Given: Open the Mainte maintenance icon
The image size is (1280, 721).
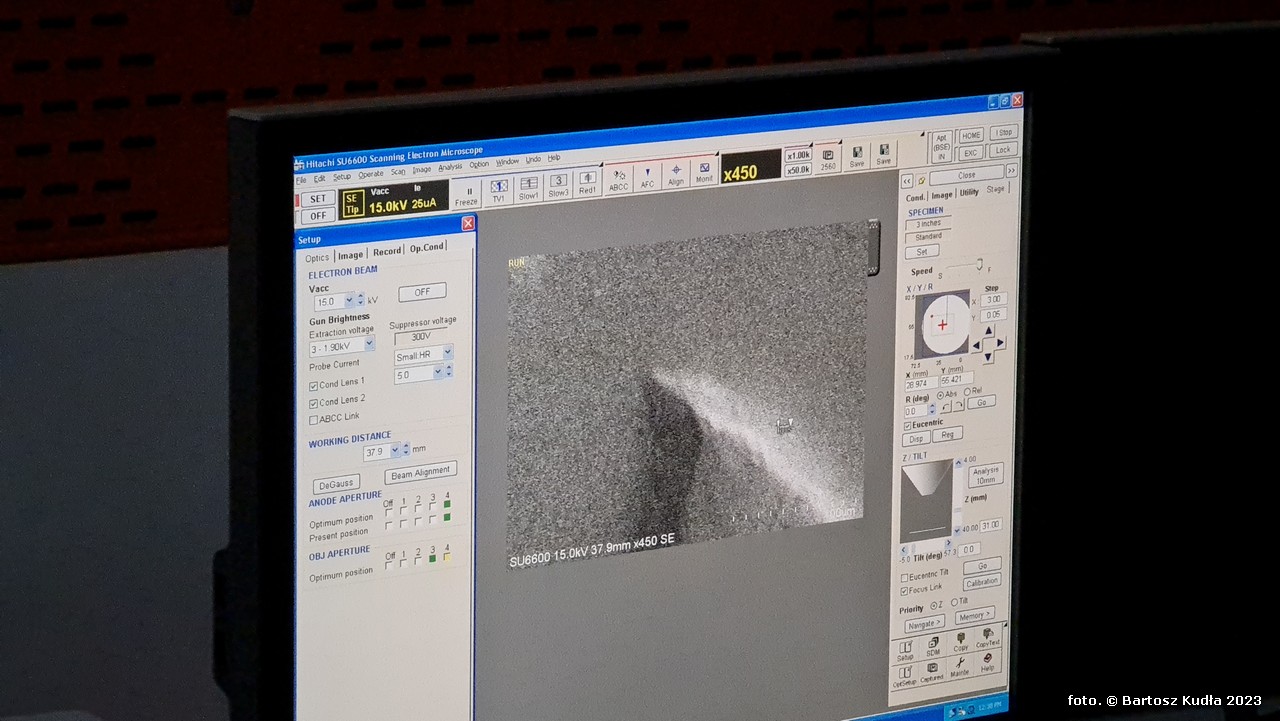Looking at the screenshot, I should (x=960, y=666).
